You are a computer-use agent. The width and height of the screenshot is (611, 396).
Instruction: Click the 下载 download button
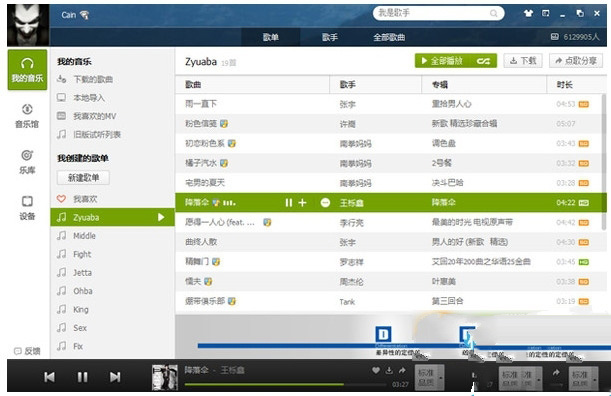(x=523, y=61)
